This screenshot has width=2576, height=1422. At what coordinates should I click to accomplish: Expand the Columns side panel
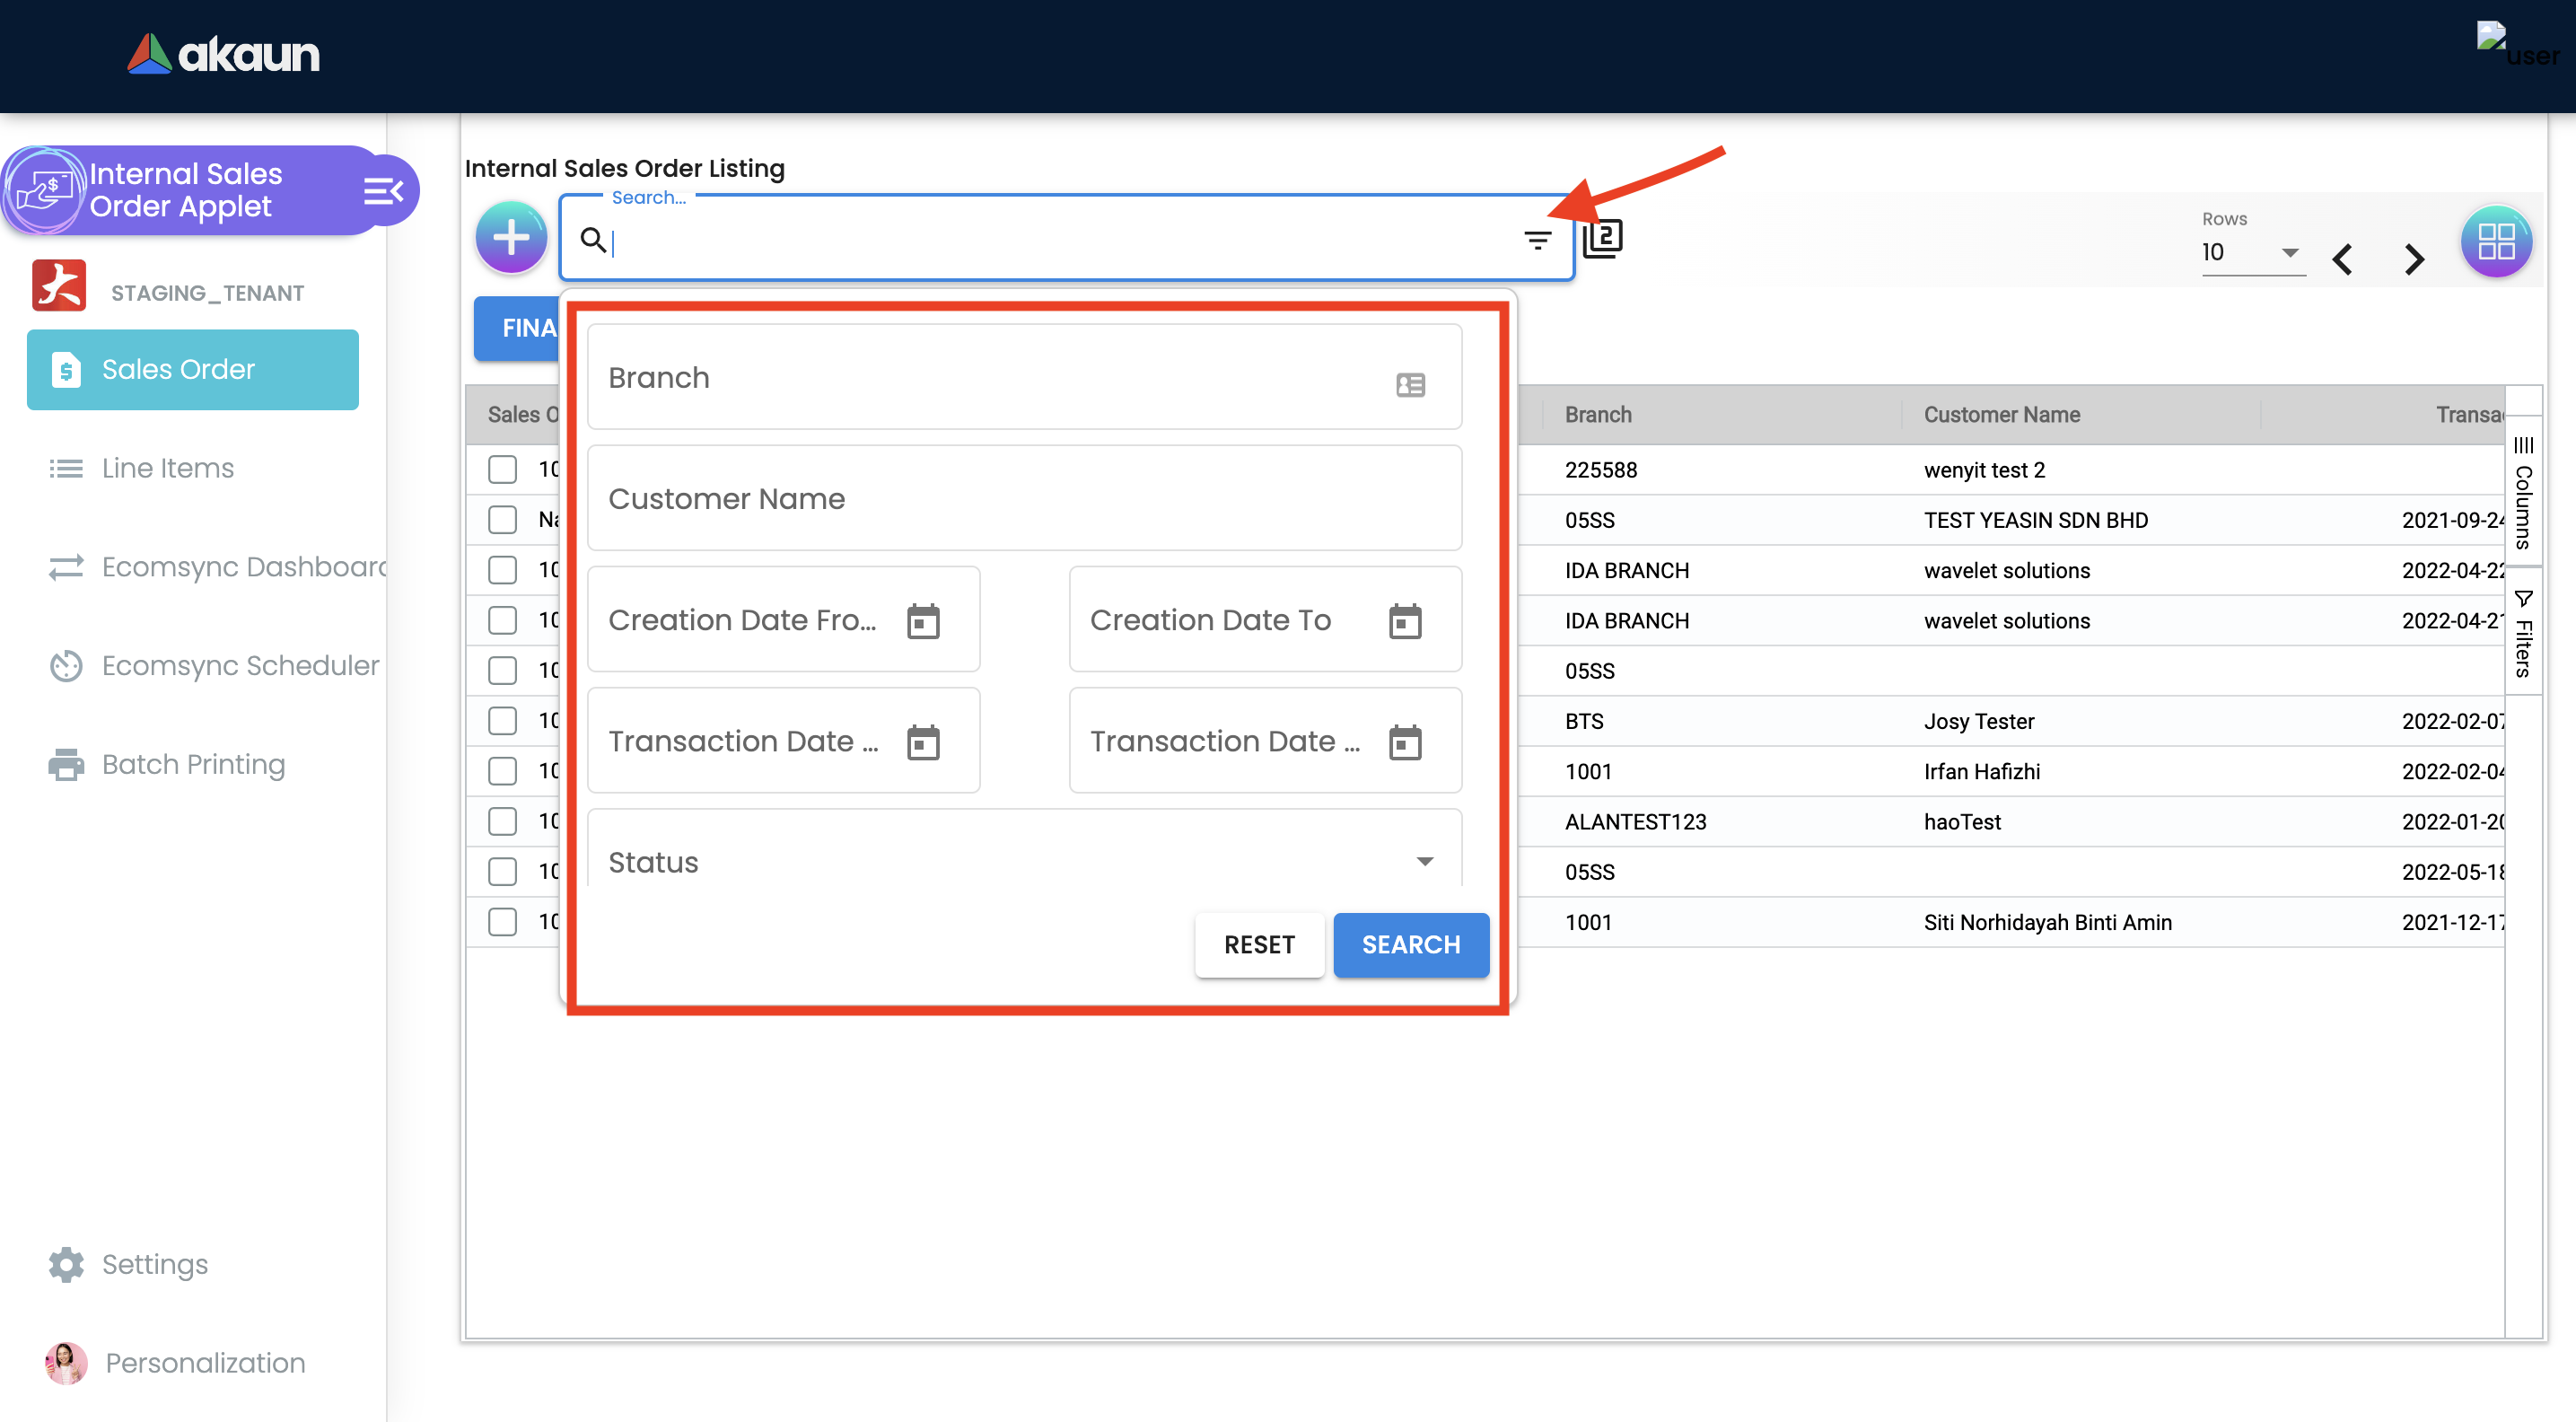click(2523, 492)
